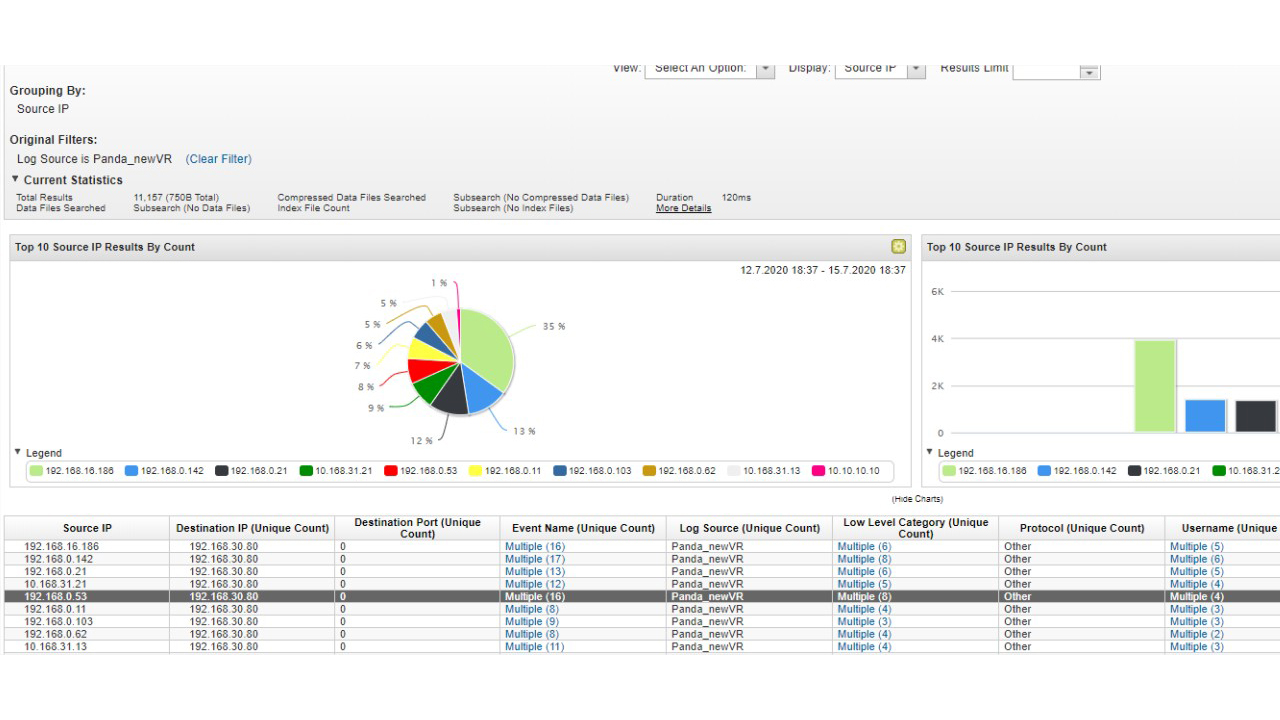Click the blue bar in bar chart
1280x720 pixels.
(x=1205, y=416)
